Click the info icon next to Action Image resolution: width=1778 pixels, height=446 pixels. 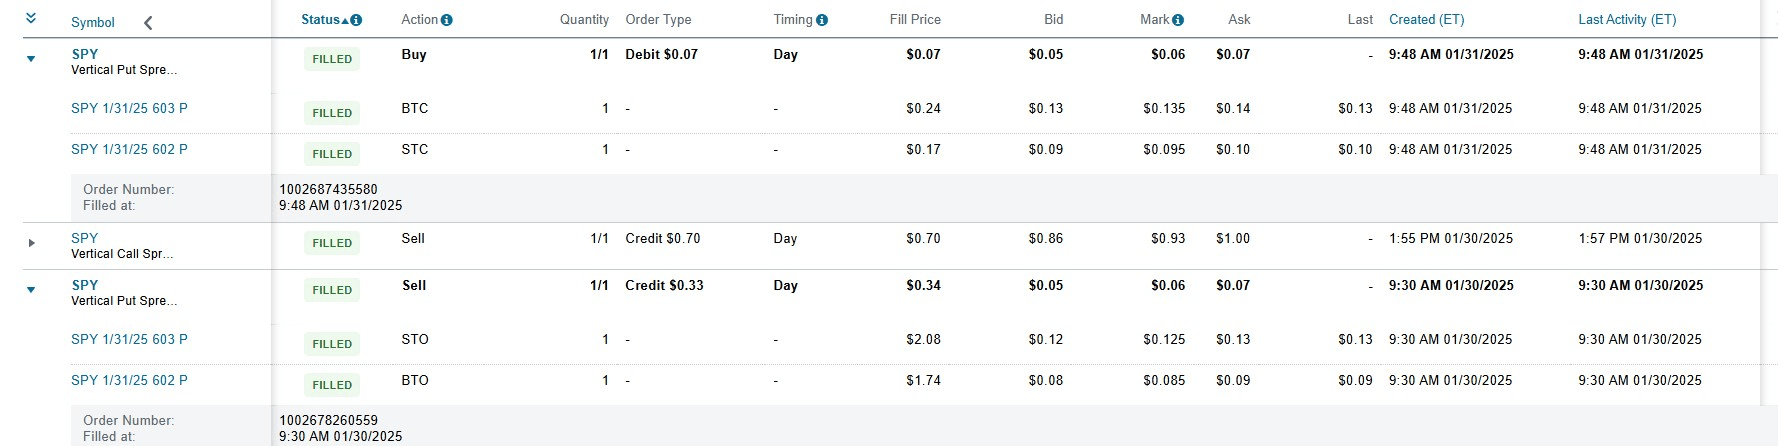(x=447, y=20)
